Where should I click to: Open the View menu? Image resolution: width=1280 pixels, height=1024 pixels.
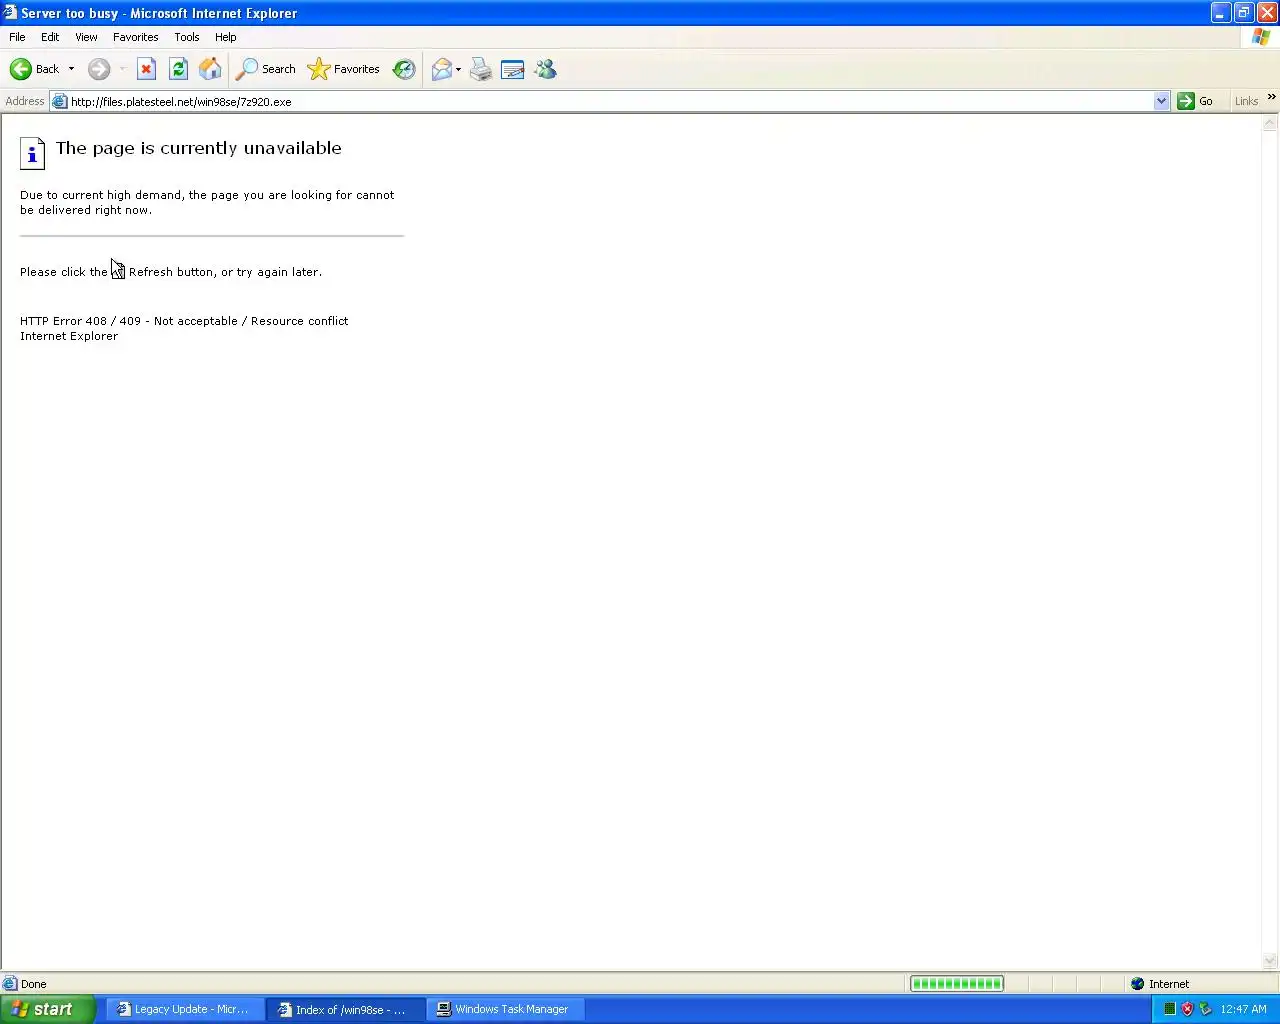[x=86, y=37]
